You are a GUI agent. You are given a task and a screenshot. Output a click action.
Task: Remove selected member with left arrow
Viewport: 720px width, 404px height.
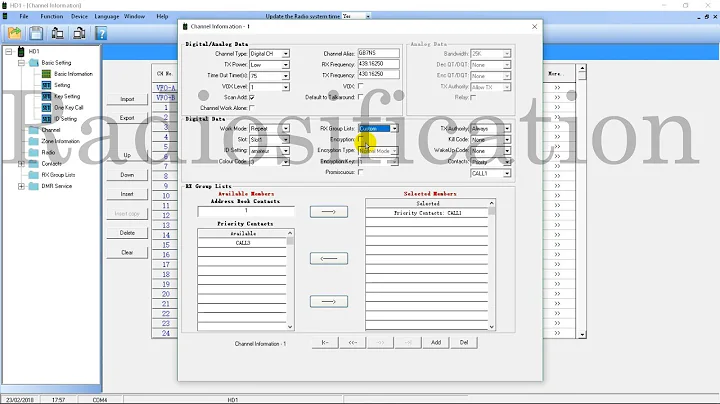click(329, 258)
